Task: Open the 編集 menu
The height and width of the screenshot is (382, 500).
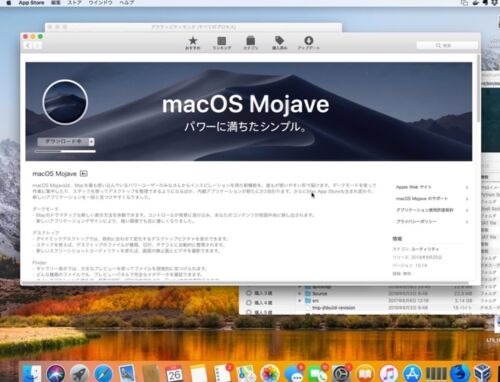Action: 56,3
